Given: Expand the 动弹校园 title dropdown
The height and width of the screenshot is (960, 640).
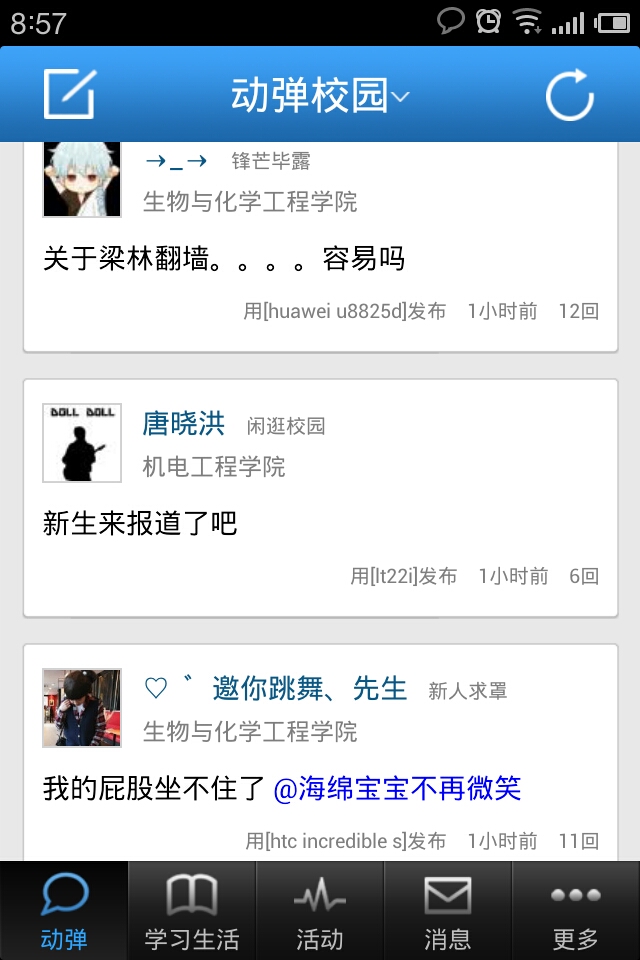Looking at the screenshot, I should click(x=320, y=96).
